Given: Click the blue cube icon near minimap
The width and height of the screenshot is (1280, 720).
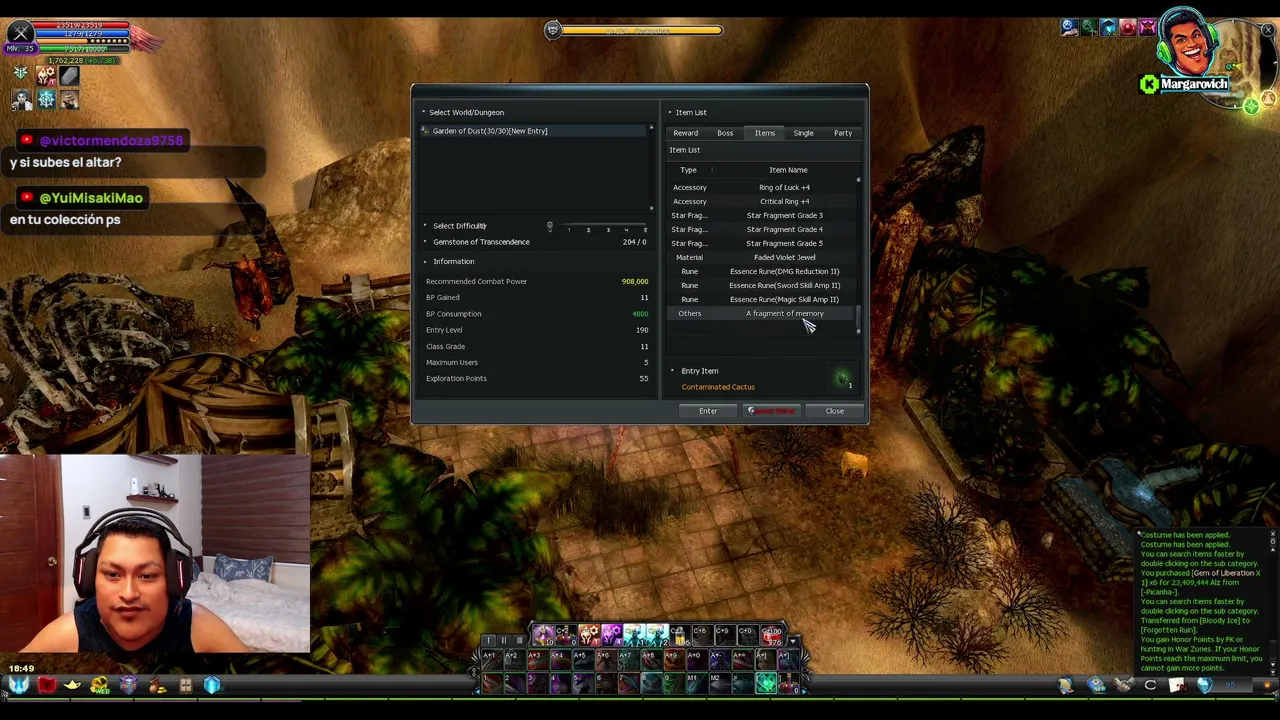Looking at the screenshot, I should click(x=1108, y=27).
